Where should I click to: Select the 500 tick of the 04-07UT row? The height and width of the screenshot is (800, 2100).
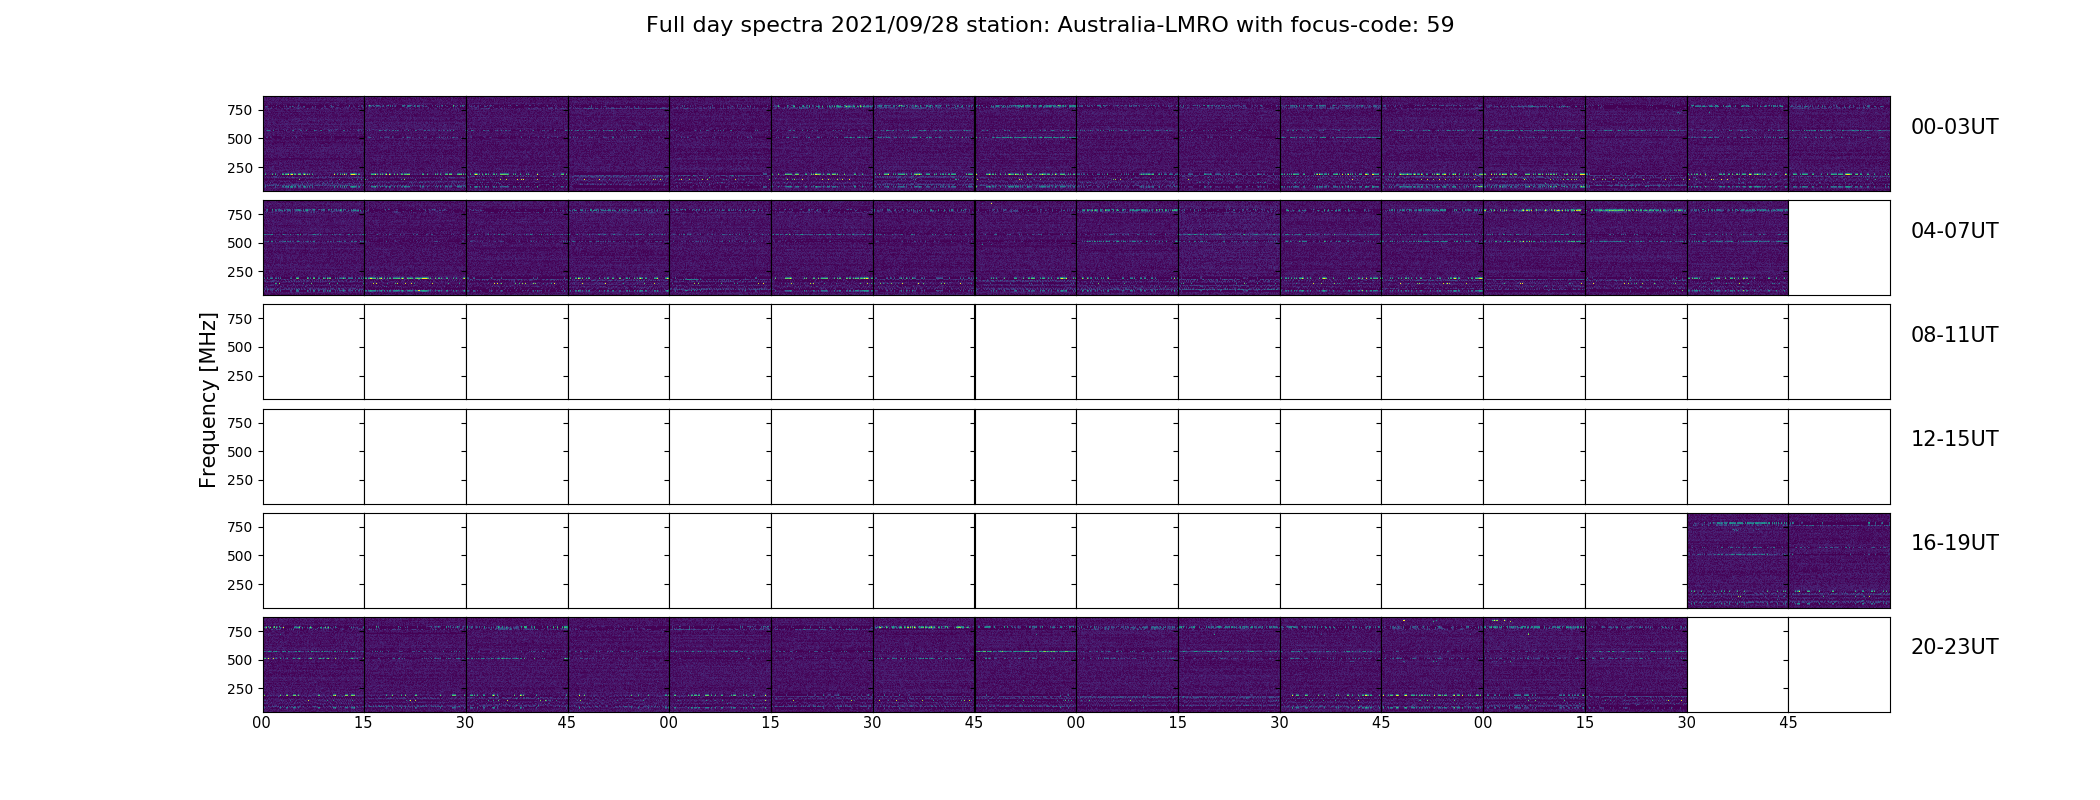[239, 243]
